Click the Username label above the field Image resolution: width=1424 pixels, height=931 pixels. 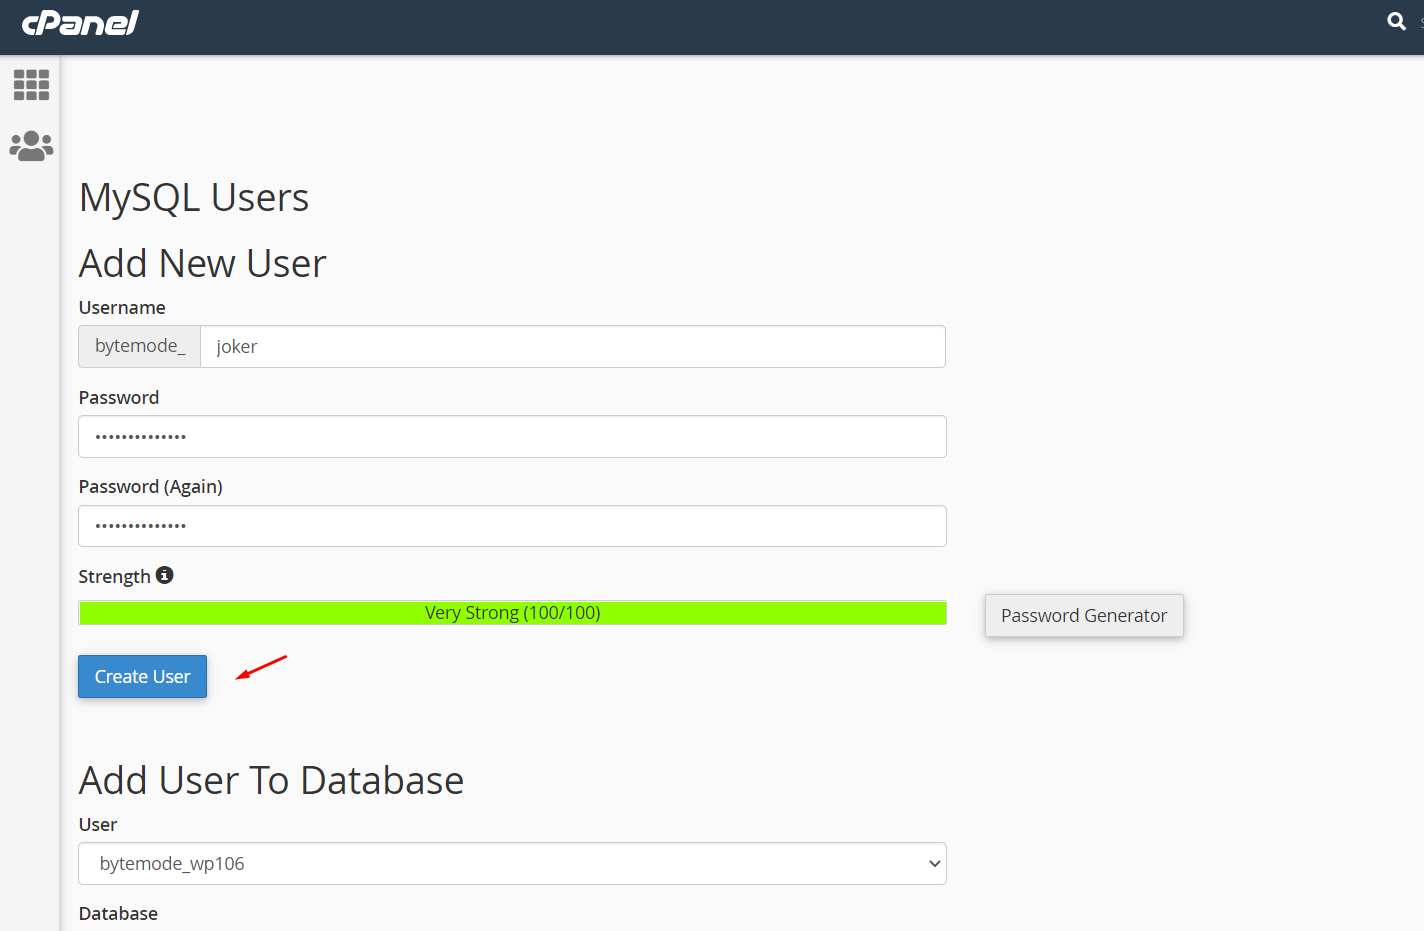tap(122, 308)
